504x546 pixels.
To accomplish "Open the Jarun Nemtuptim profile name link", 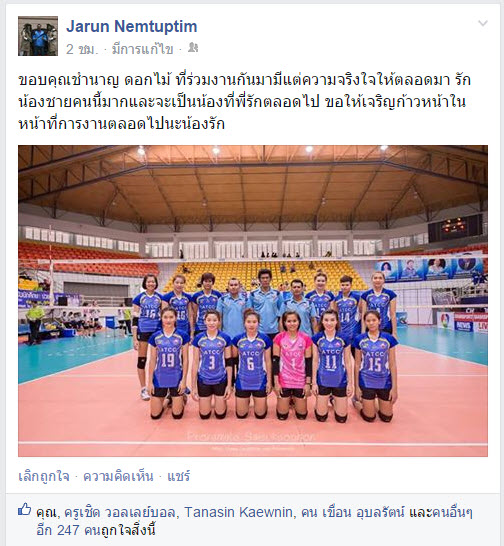I will (132, 26).
